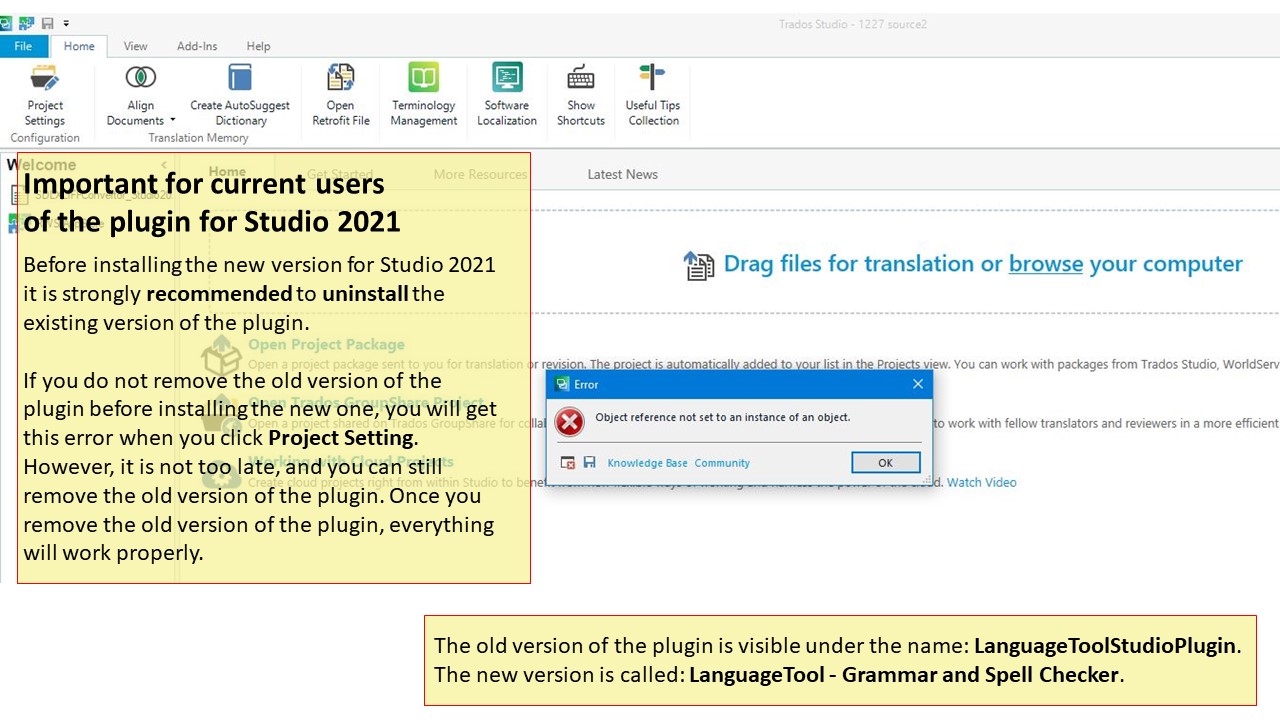Switch to the Latest News tab

click(x=622, y=174)
